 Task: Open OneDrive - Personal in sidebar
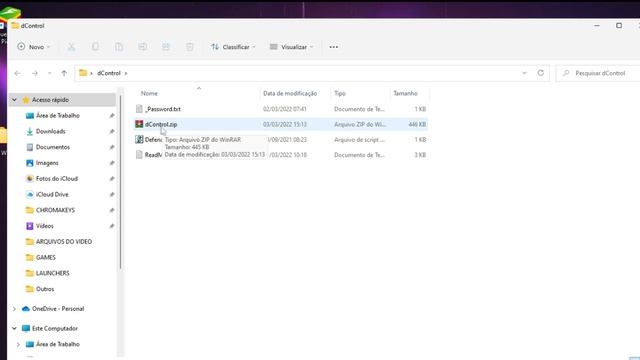coord(58,309)
